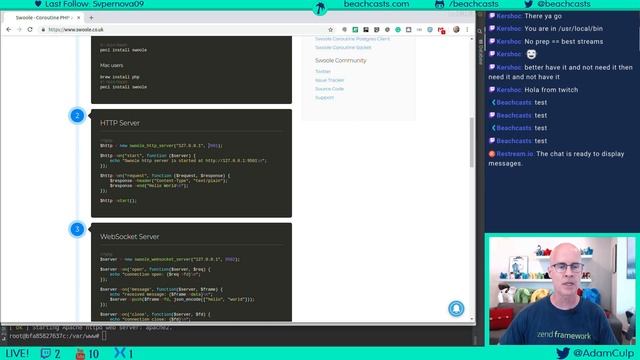Click the Mixer viewer count icon
Viewport: 640px width, 360px height.
coord(120,353)
